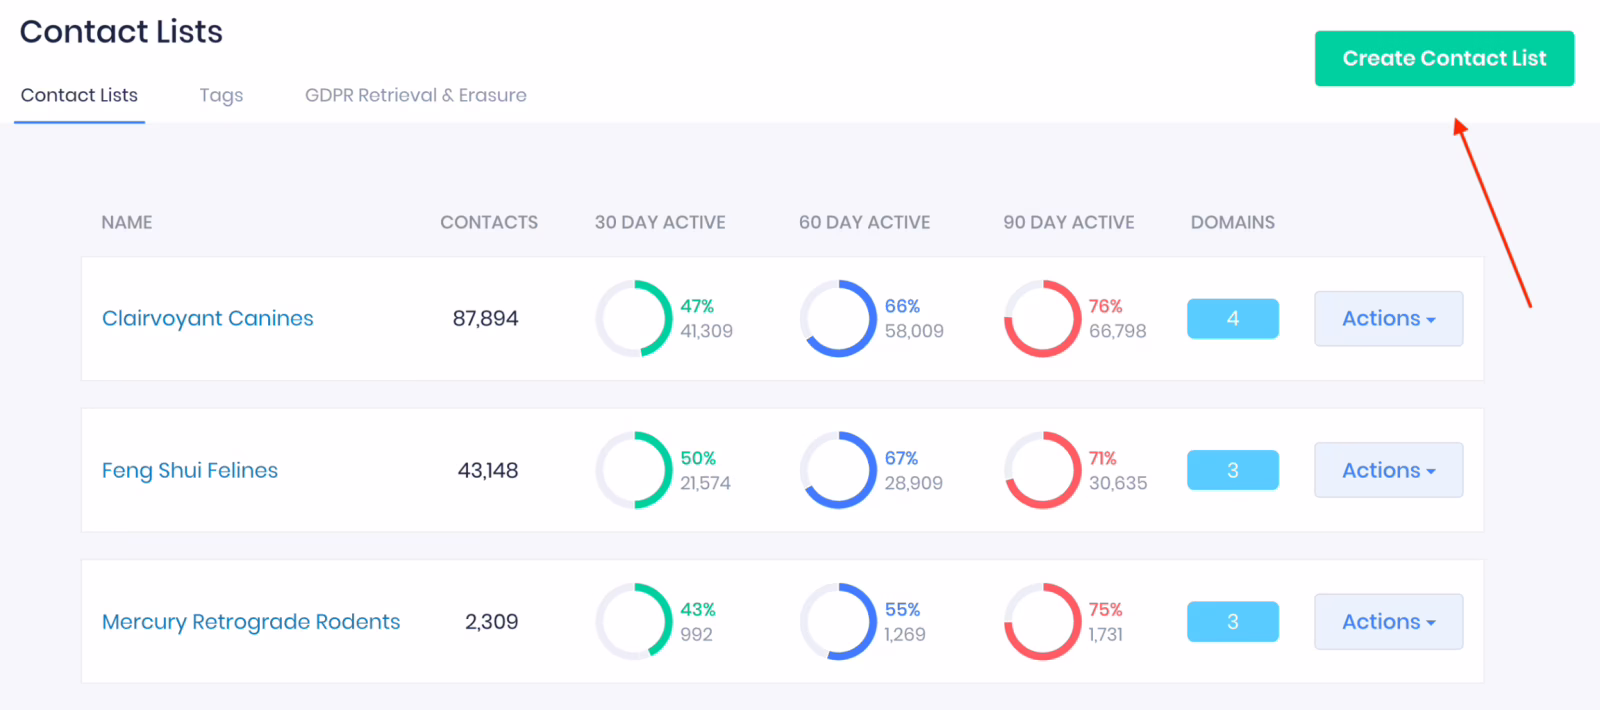Click the Mercury Retrograde Rodents domains badge
The height and width of the screenshot is (710, 1600).
(x=1232, y=621)
